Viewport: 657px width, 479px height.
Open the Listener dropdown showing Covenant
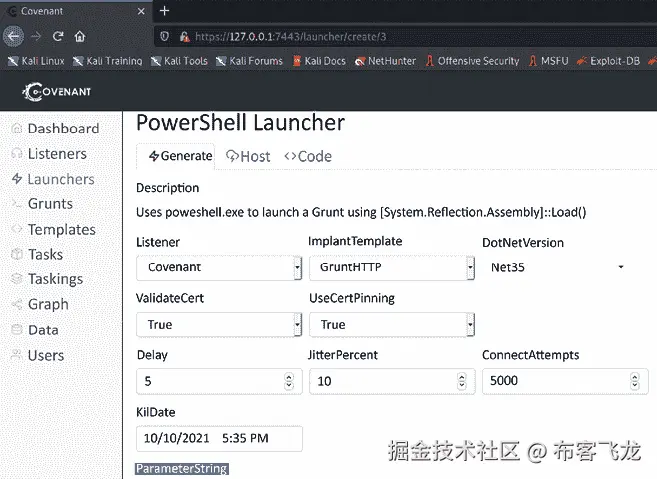pyautogui.click(x=219, y=267)
